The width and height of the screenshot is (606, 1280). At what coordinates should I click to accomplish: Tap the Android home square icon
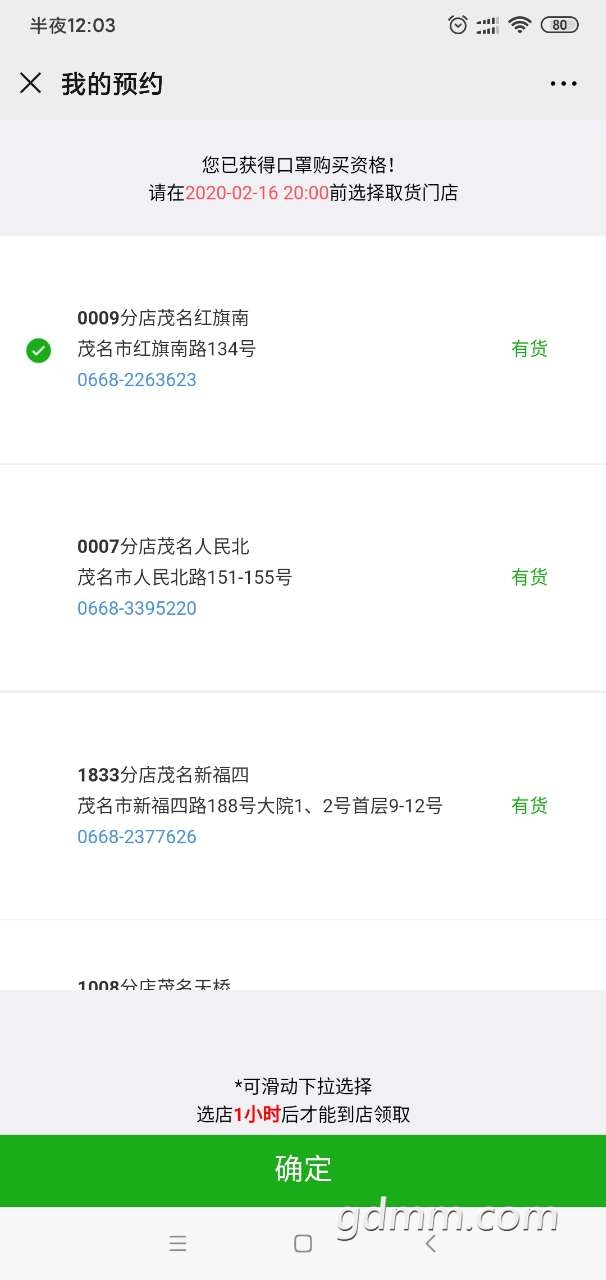pos(303,1243)
